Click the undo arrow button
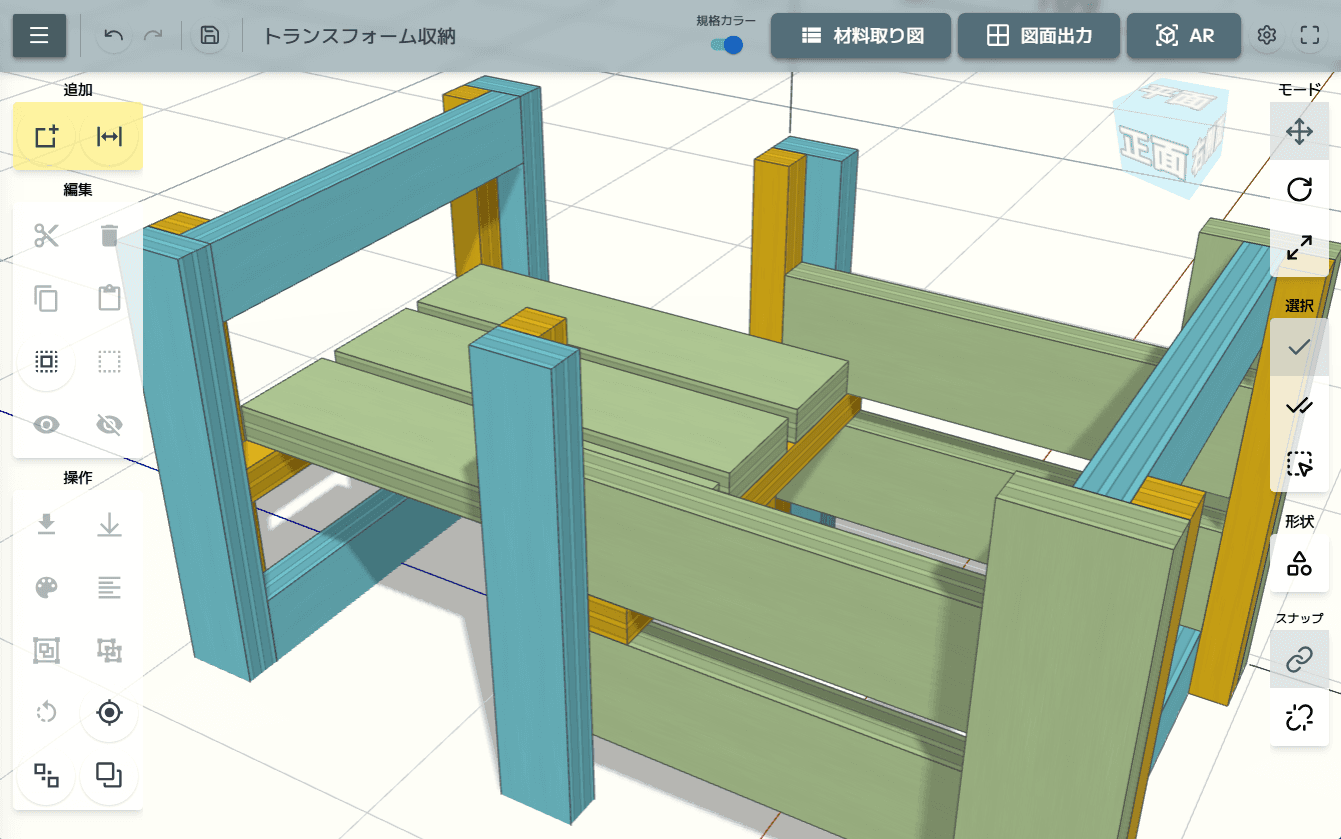Screen dimensions: 1341x839 pos(114,36)
